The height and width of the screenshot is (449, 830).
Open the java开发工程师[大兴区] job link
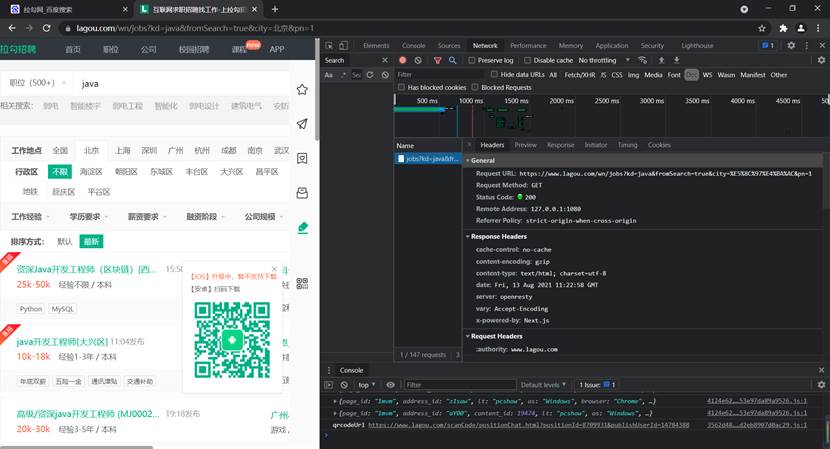tap(62, 342)
